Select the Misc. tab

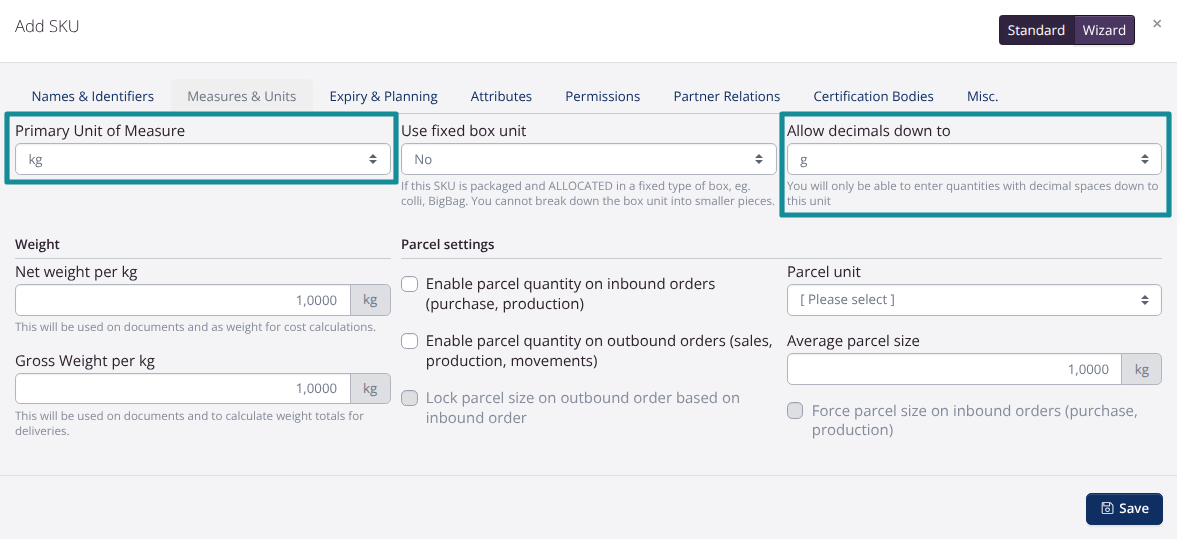pos(982,97)
